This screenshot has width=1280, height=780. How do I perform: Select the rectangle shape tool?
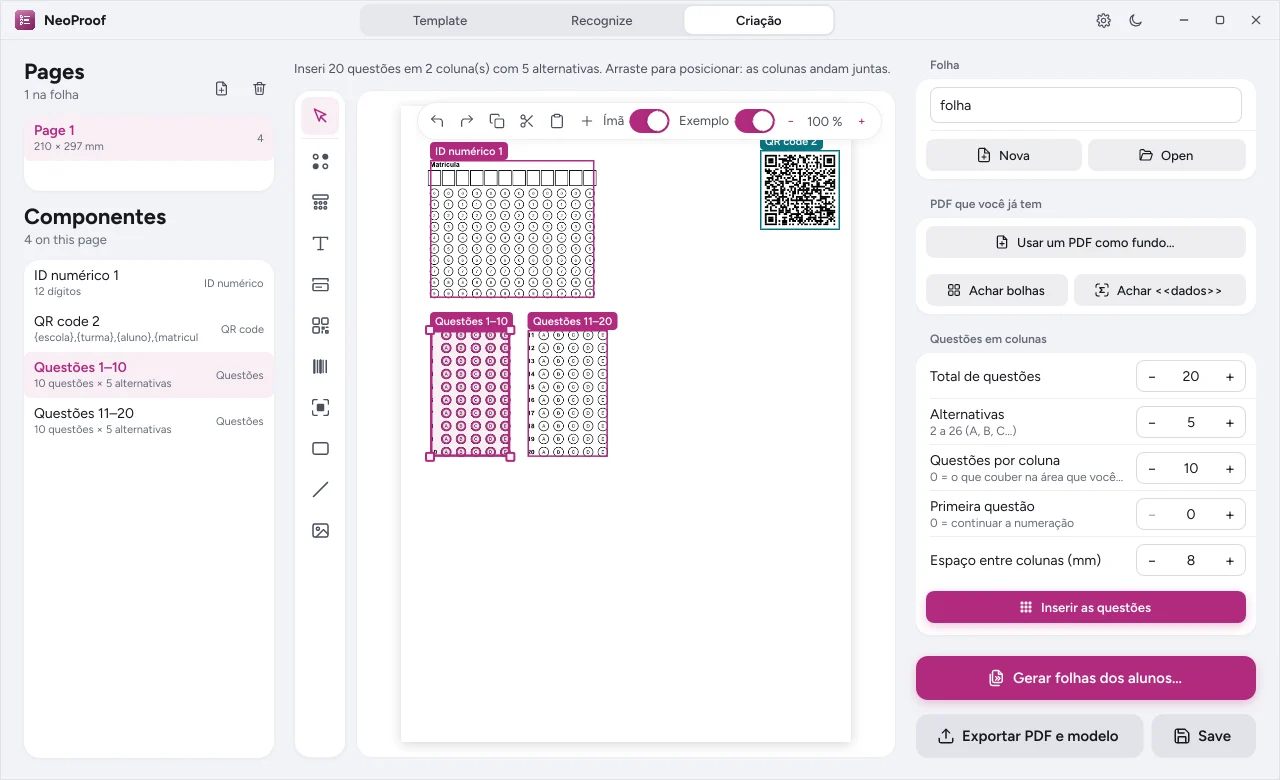[x=320, y=449]
